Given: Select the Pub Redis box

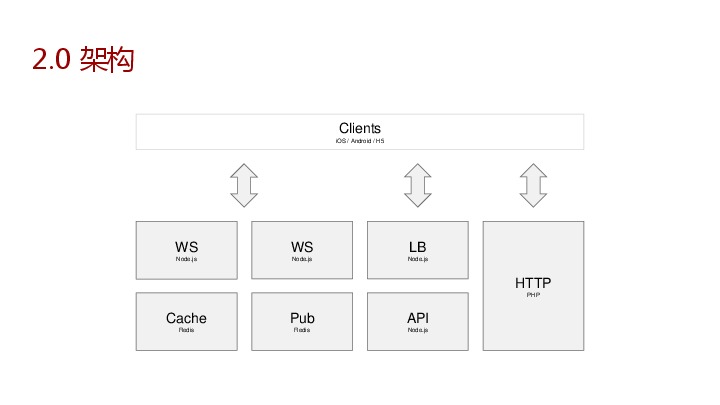Looking at the screenshot, I should pyautogui.click(x=302, y=321).
